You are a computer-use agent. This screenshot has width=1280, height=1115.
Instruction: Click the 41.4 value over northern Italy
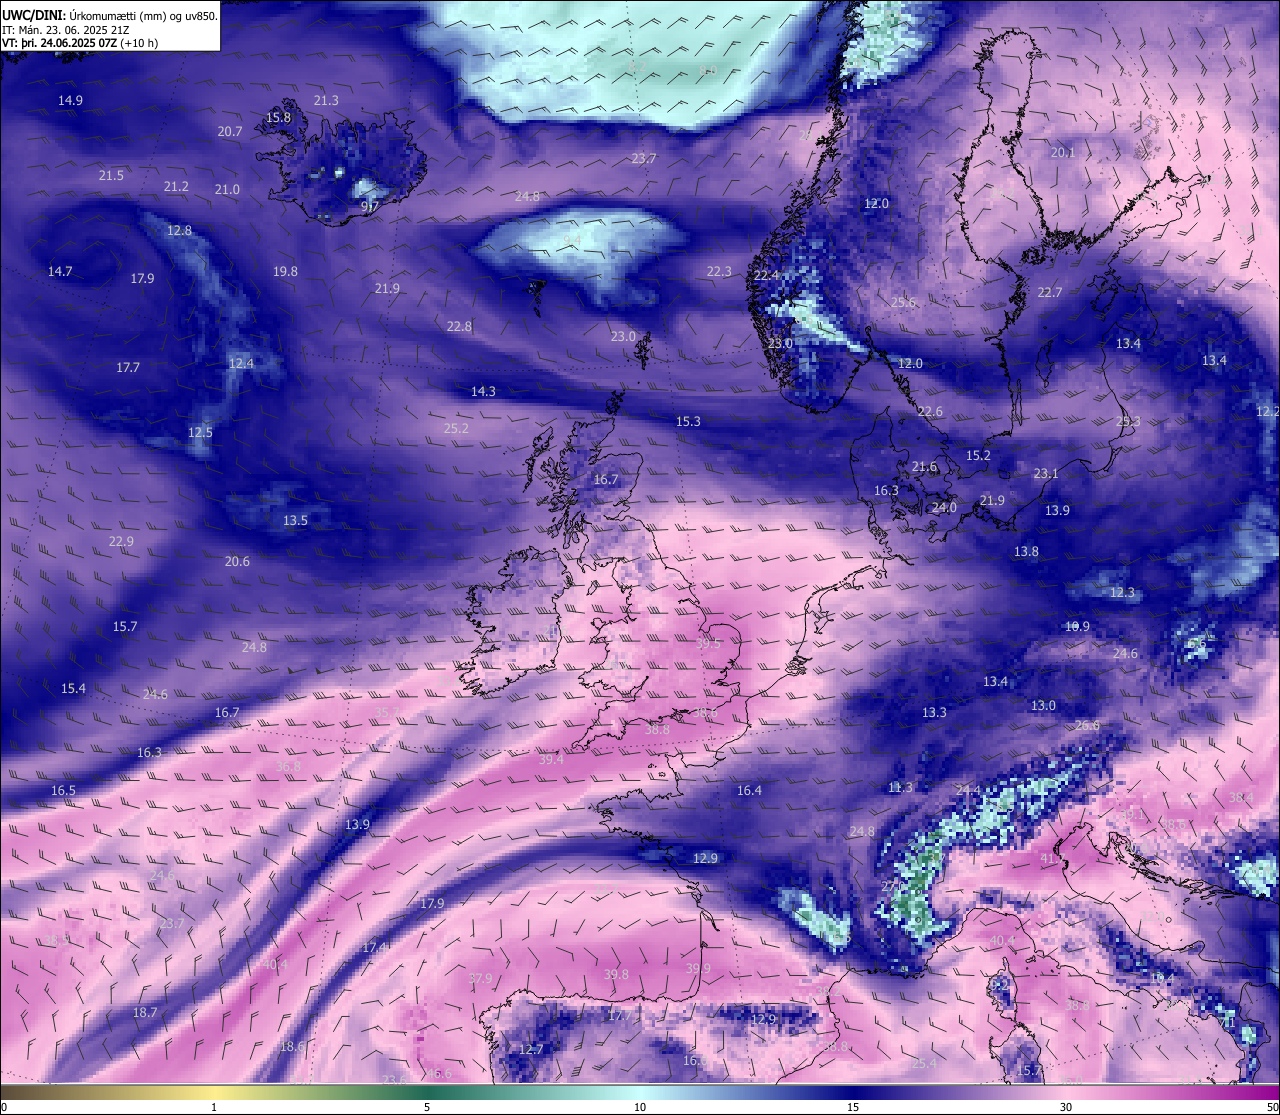click(1053, 858)
